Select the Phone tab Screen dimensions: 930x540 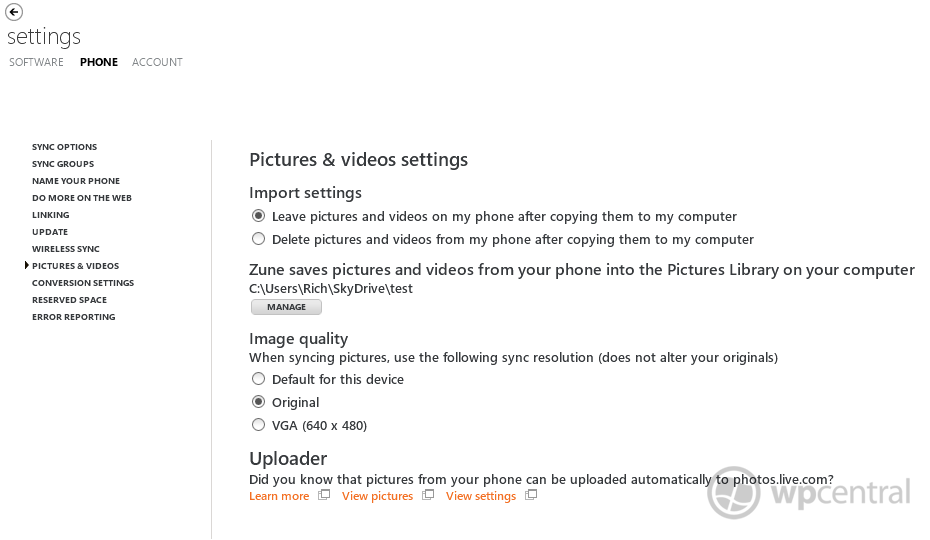99,62
